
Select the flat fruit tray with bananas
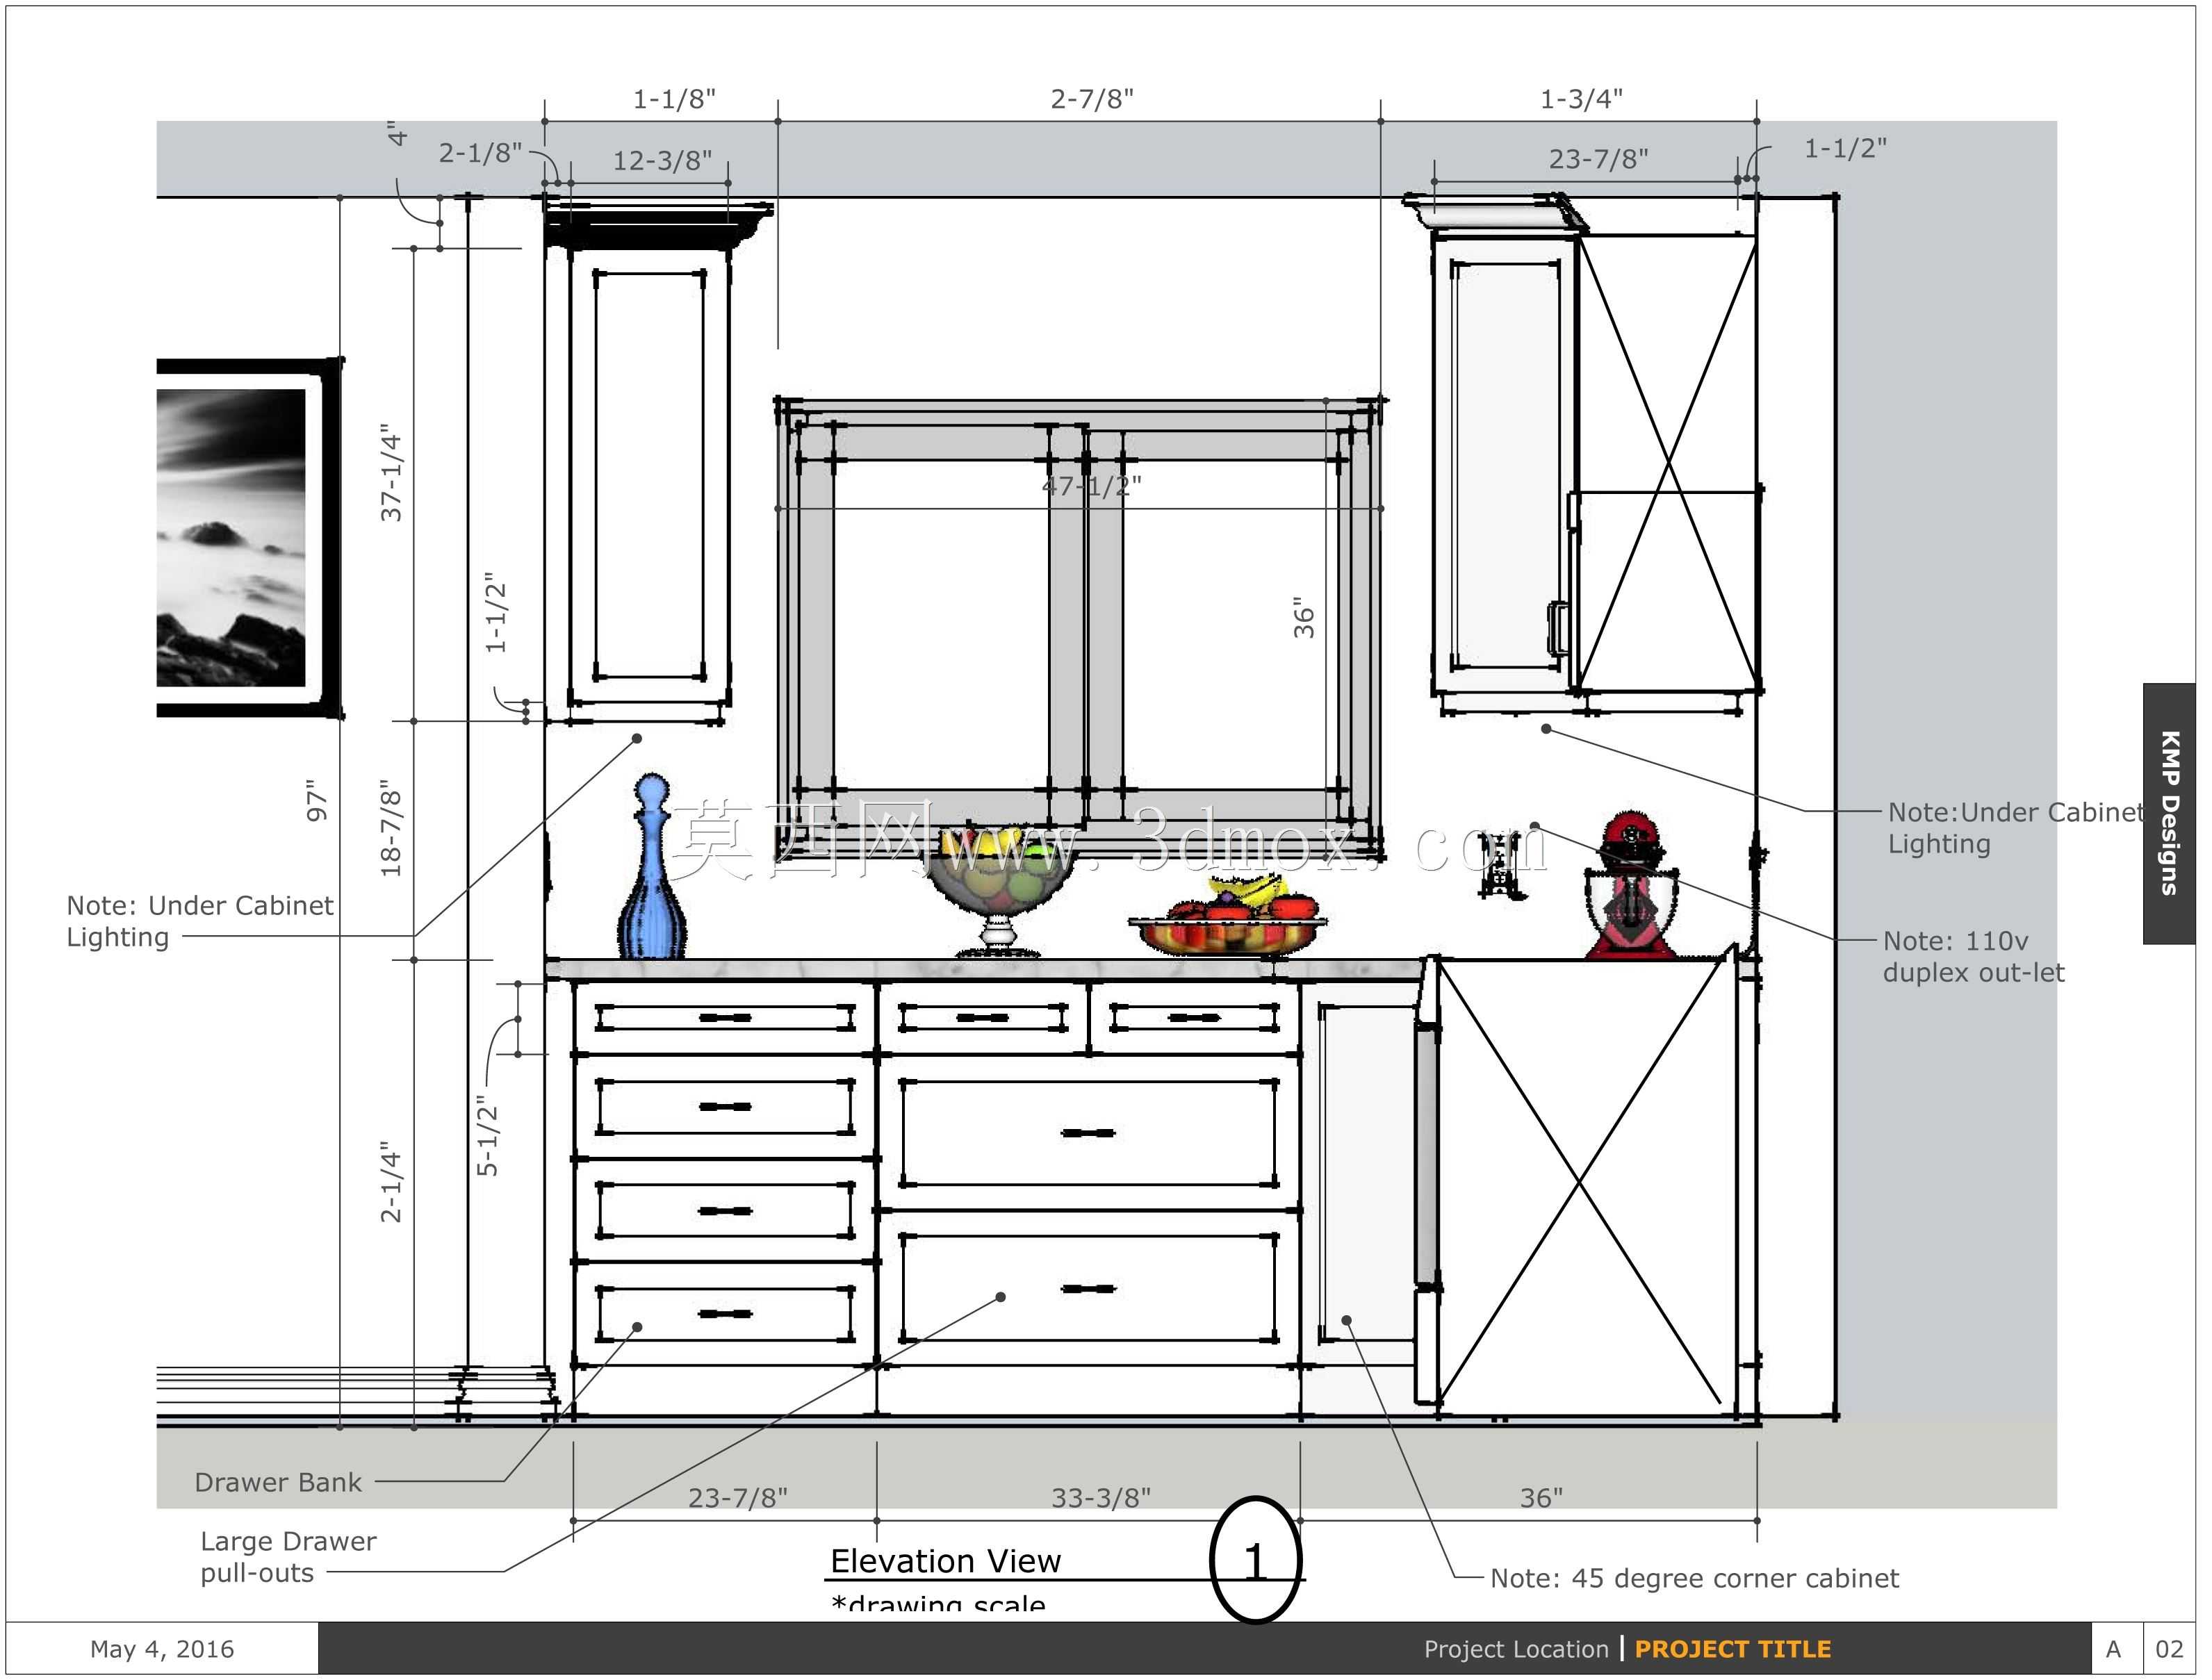point(1228,915)
